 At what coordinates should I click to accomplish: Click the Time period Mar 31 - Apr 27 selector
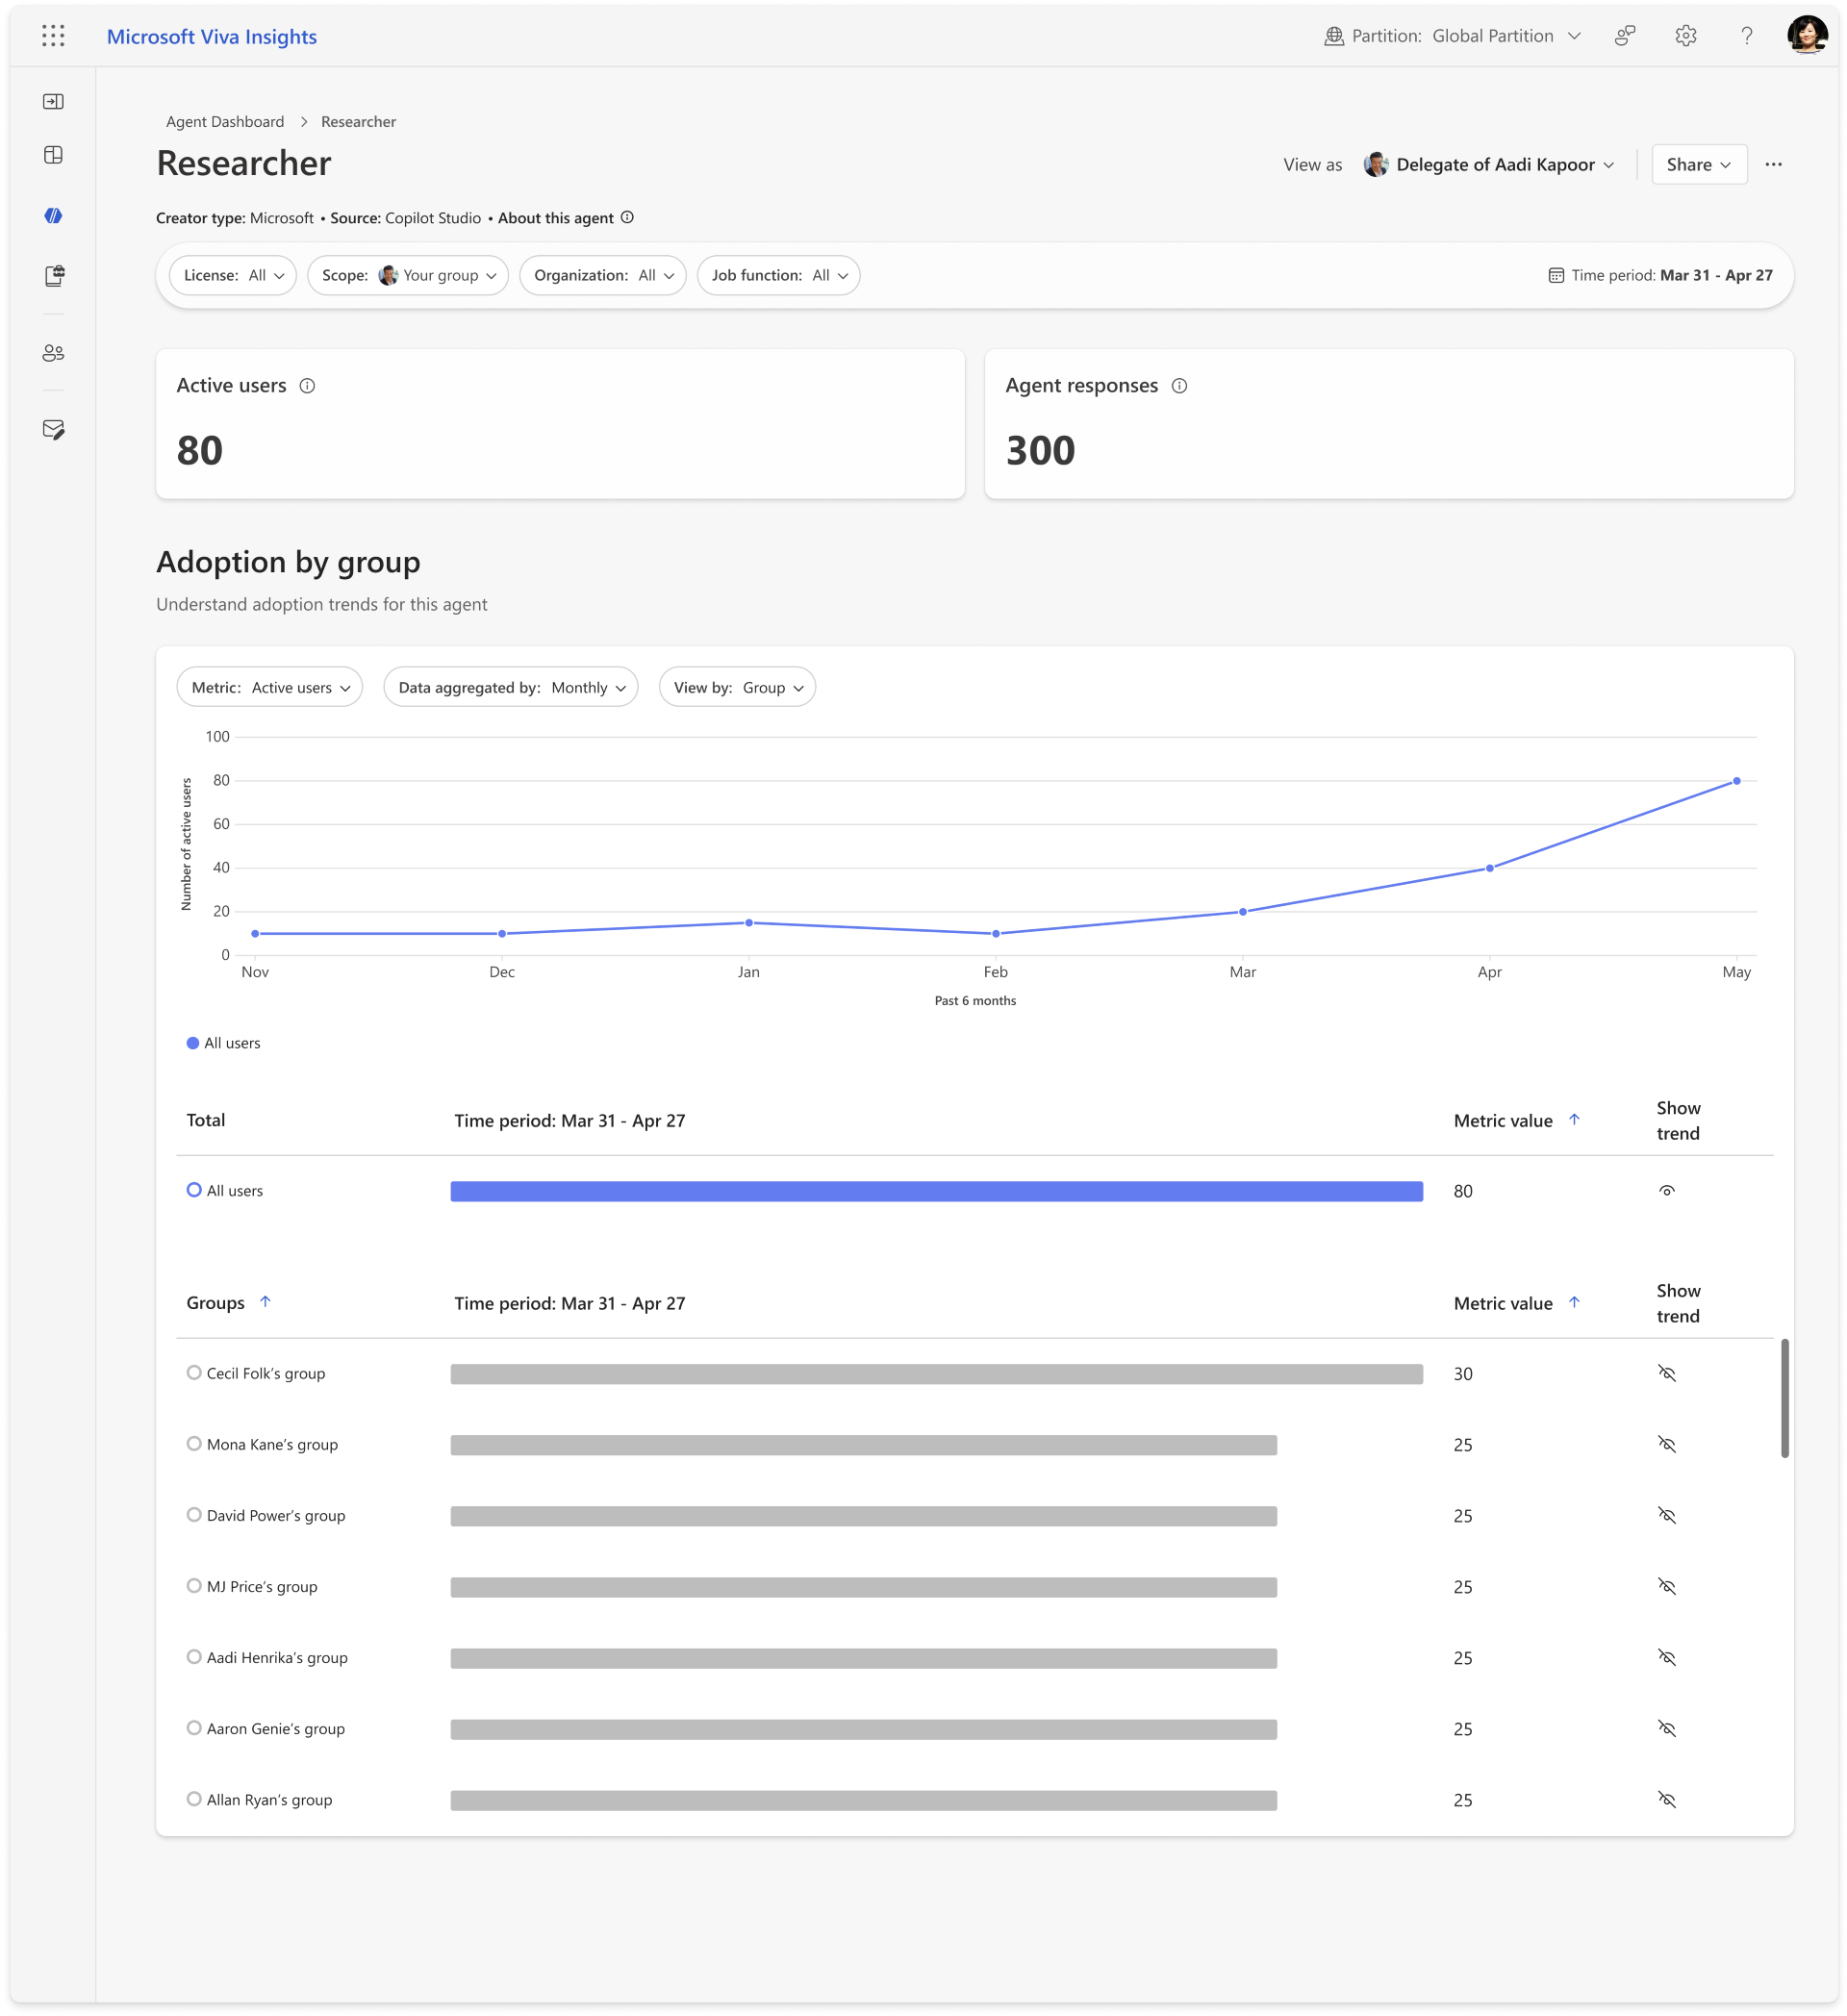click(x=1660, y=275)
